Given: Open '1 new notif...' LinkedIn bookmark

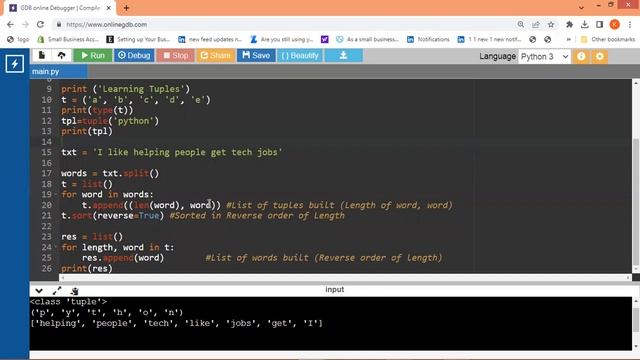Looking at the screenshot, I should pos(489,39).
